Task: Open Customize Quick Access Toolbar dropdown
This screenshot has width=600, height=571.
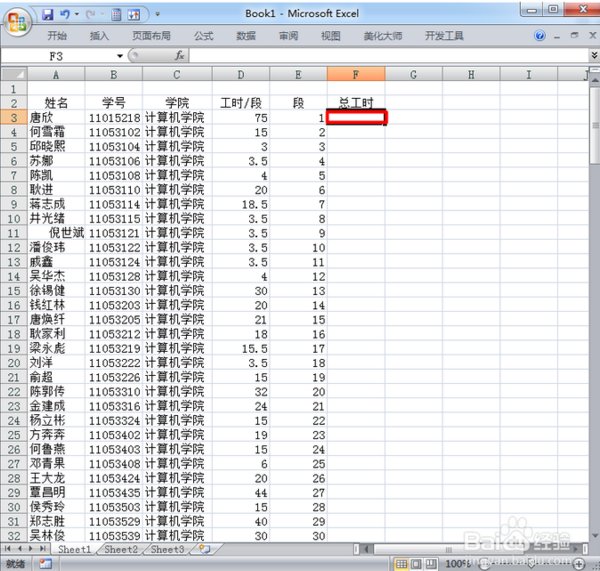Action: click(x=158, y=15)
